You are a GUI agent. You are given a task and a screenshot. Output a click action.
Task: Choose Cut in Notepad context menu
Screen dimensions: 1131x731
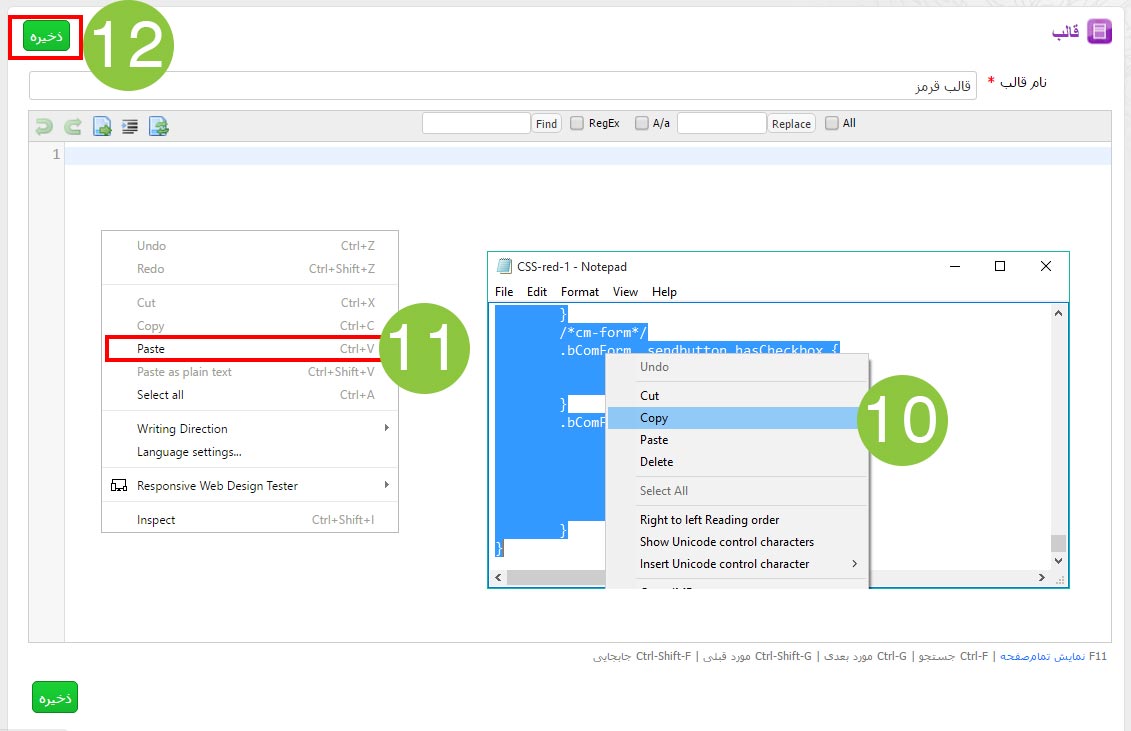pos(737,395)
